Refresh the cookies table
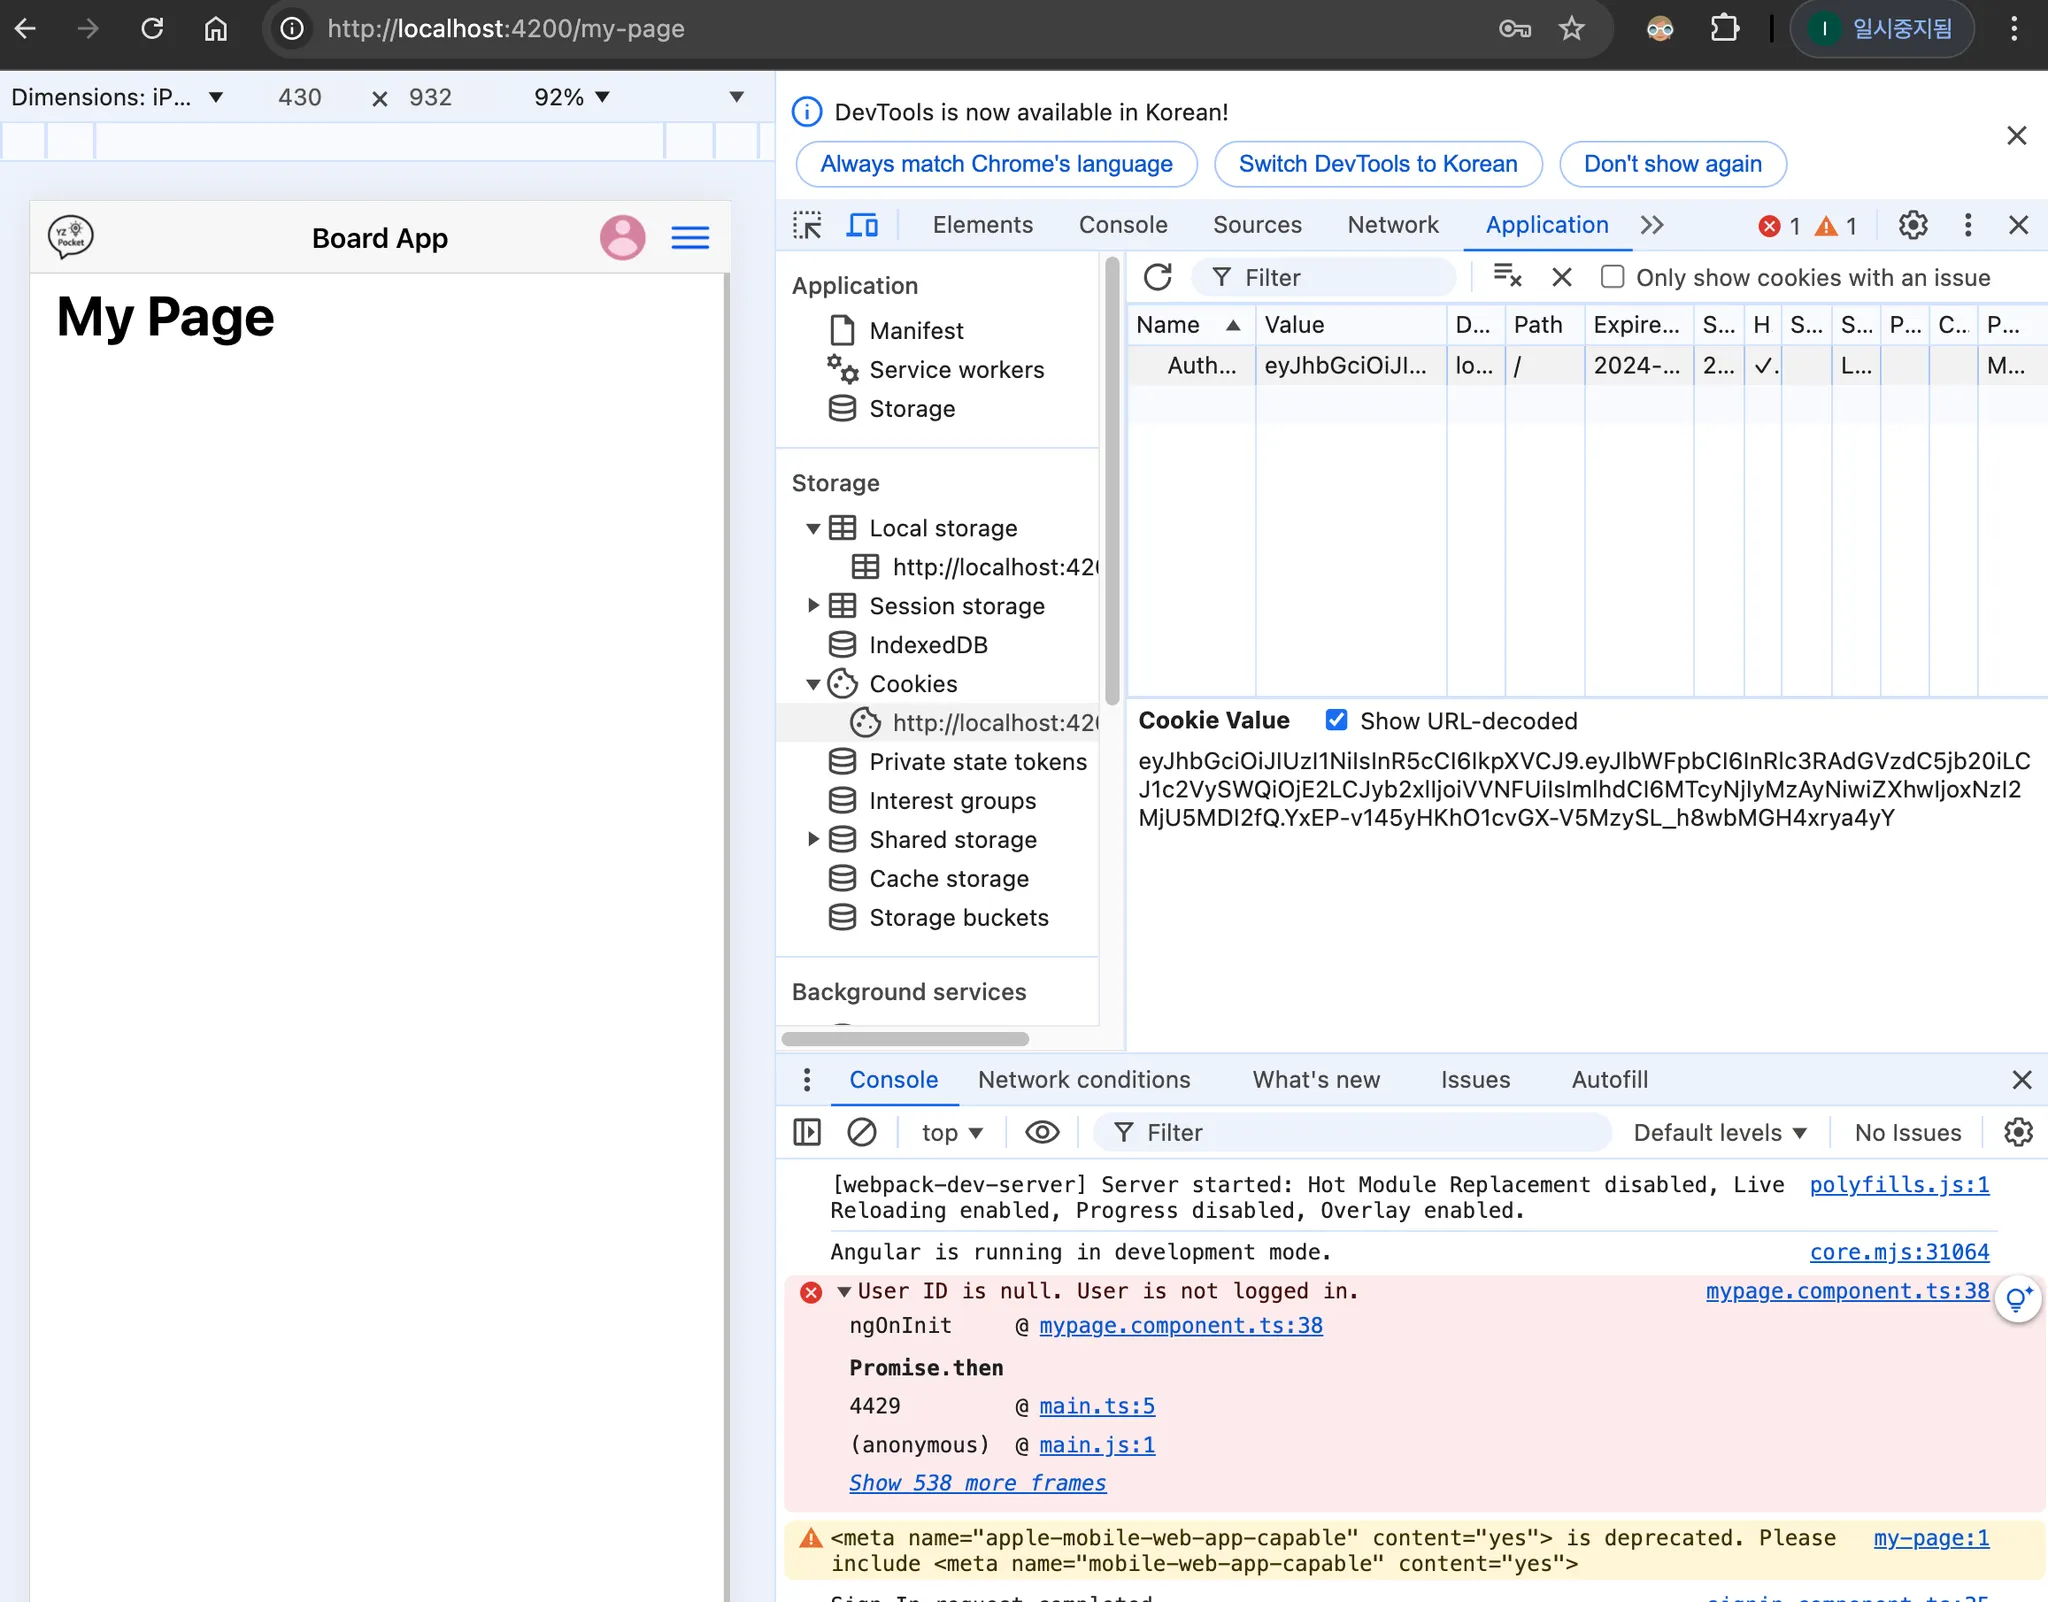 [x=1157, y=277]
